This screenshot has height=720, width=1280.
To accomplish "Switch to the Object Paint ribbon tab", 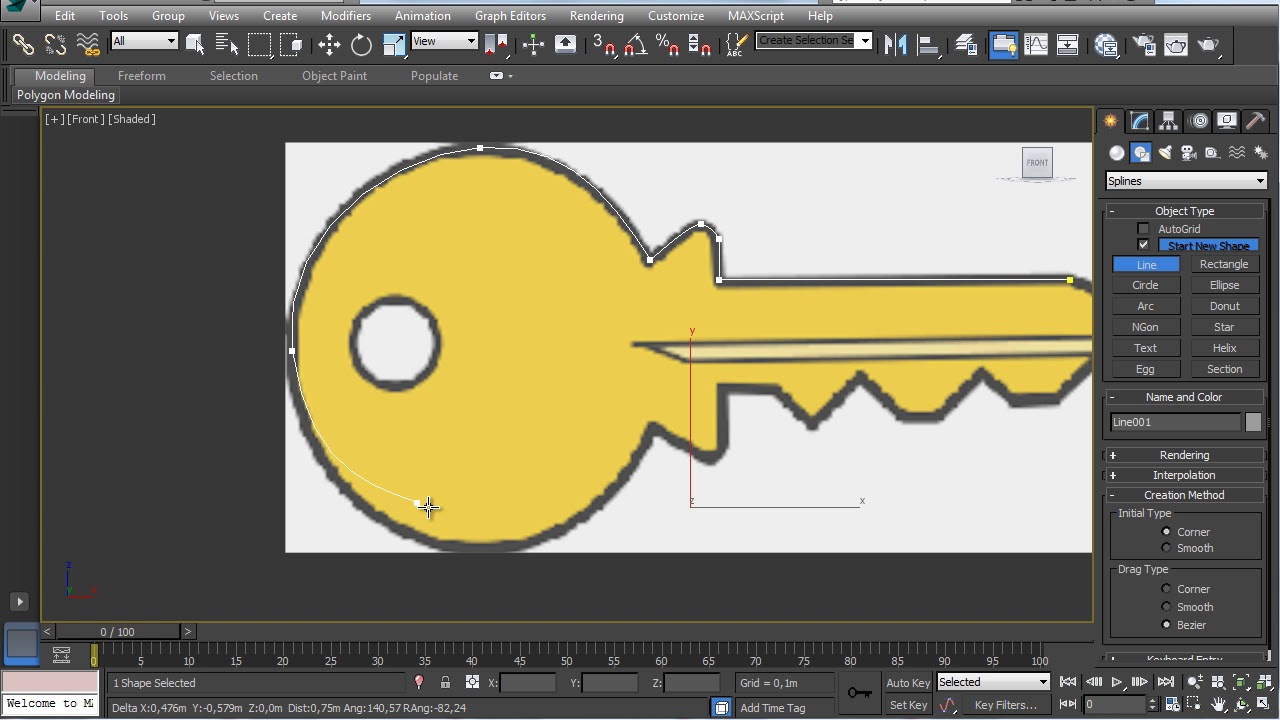I will pos(334,76).
